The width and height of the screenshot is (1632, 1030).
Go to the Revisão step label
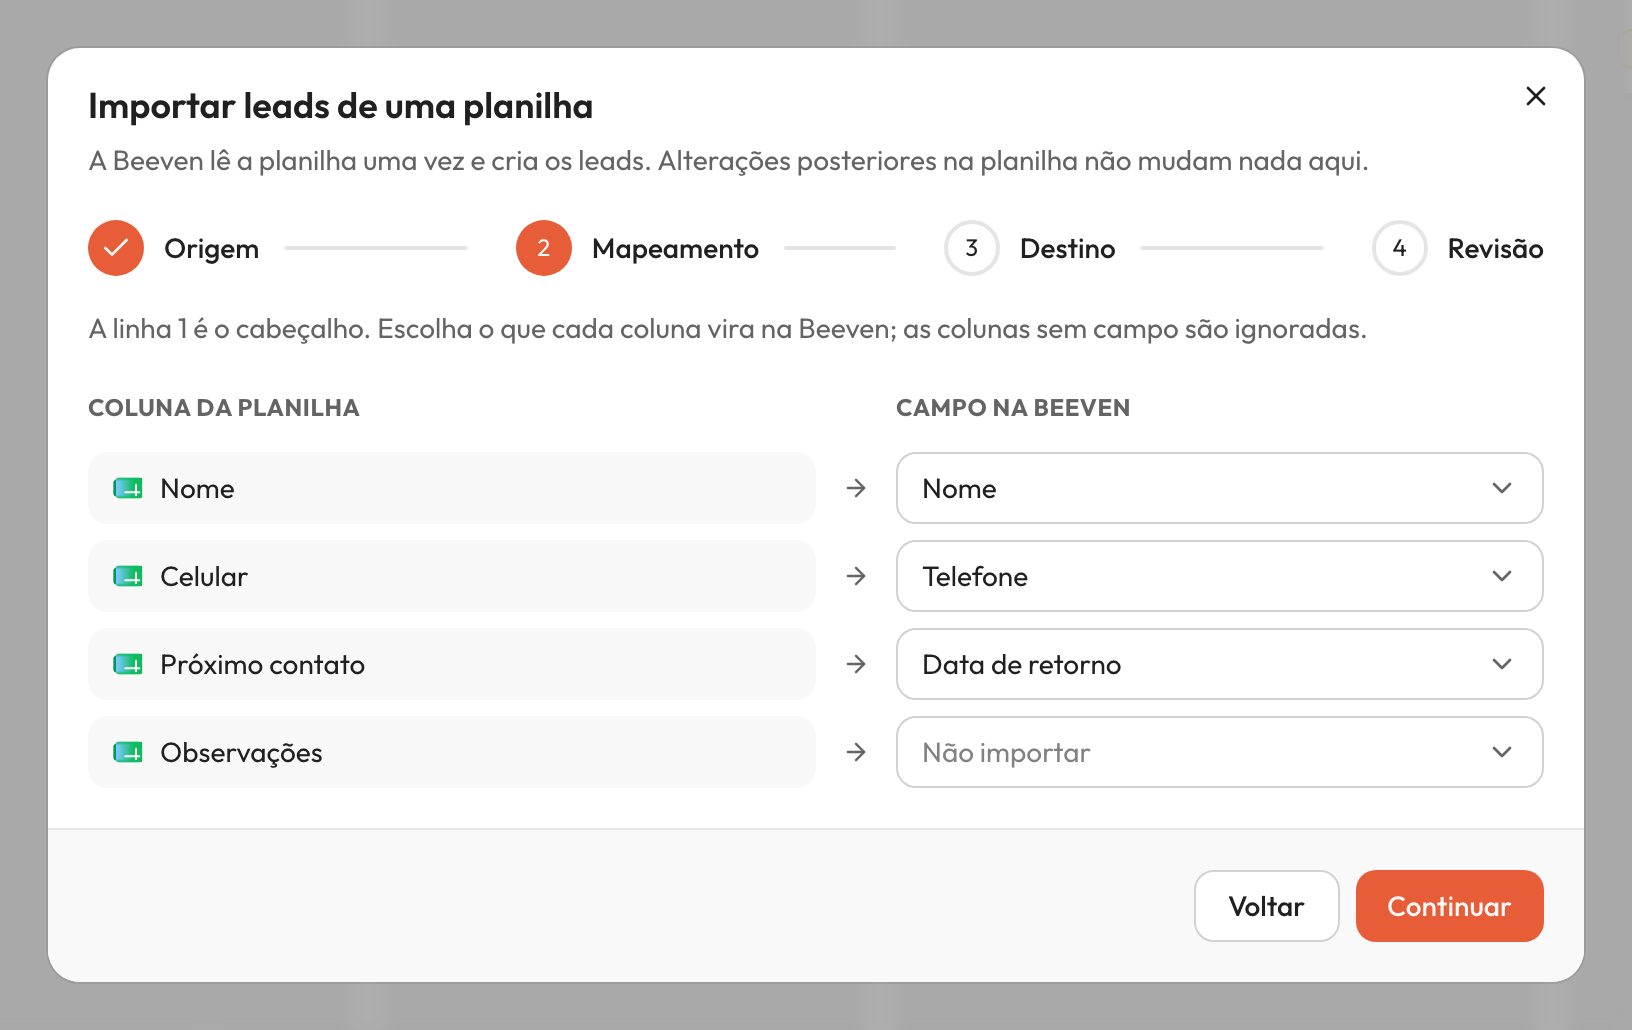pyautogui.click(x=1495, y=249)
